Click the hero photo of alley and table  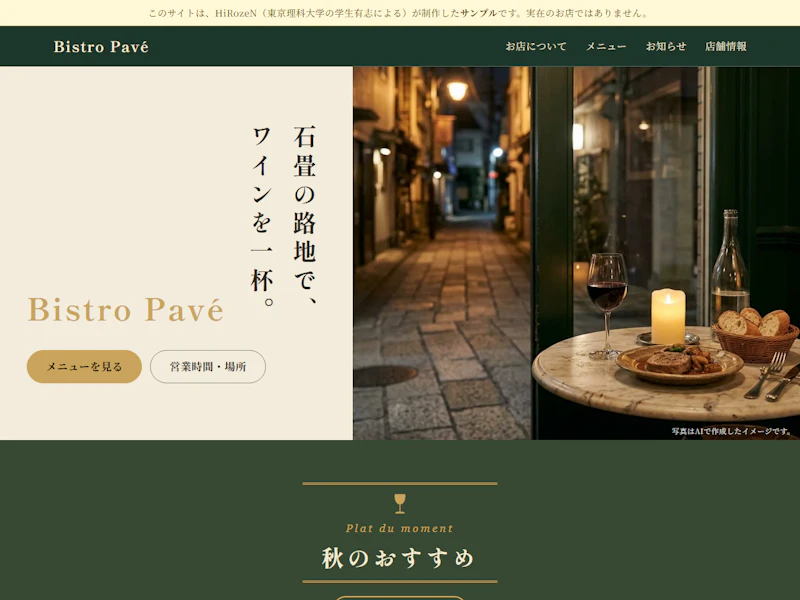pos(576,253)
